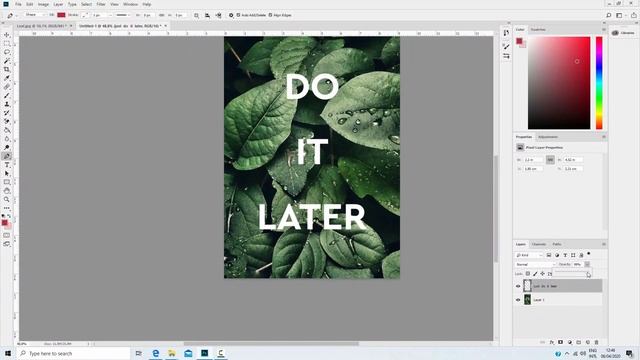Switch to the Paths tab
Screen dimensions: 640x360
click(x=557, y=244)
